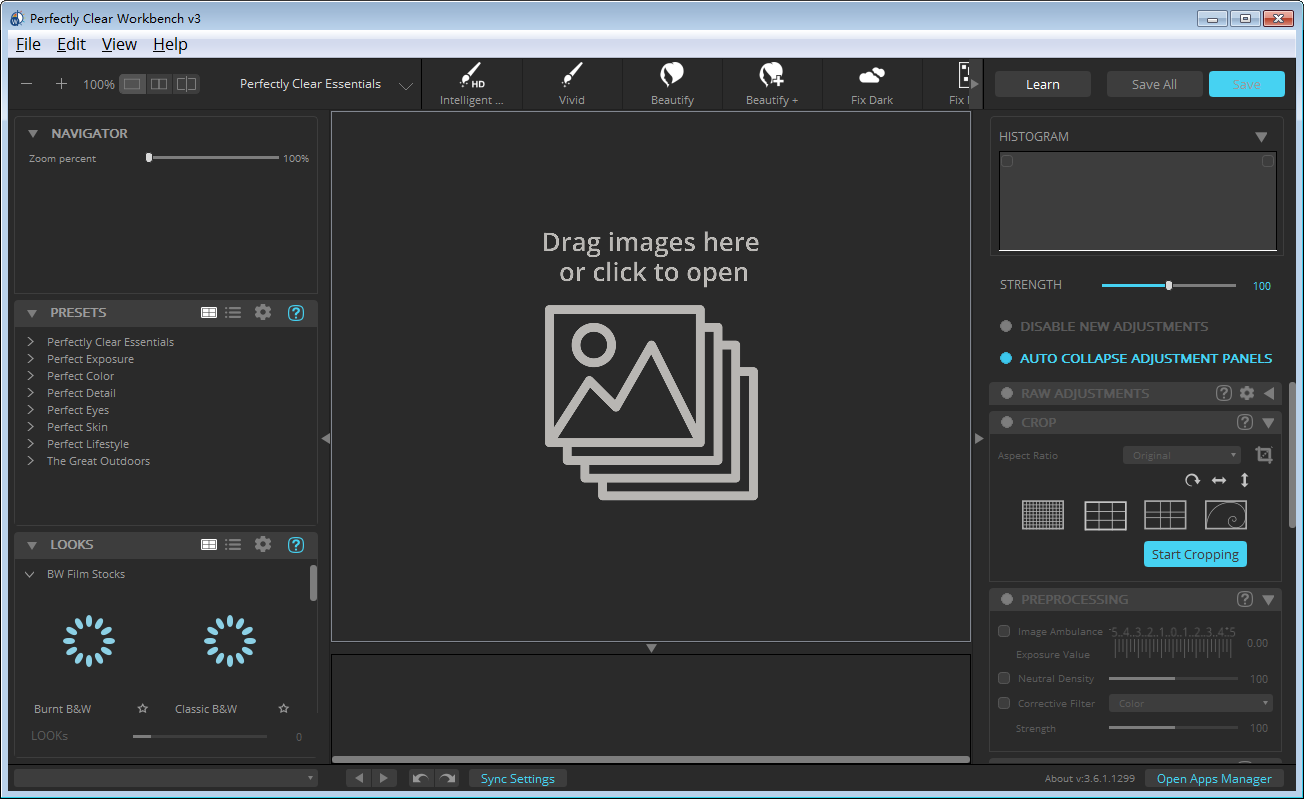This screenshot has height=799, width=1304.
Task: Open the Help menu
Action: 170,44
